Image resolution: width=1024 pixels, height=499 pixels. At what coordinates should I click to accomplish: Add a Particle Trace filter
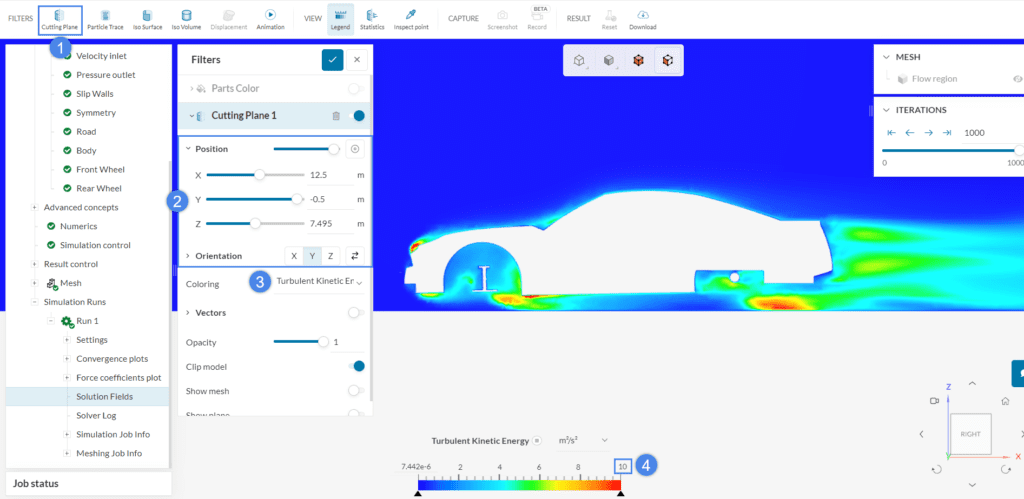click(x=105, y=19)
